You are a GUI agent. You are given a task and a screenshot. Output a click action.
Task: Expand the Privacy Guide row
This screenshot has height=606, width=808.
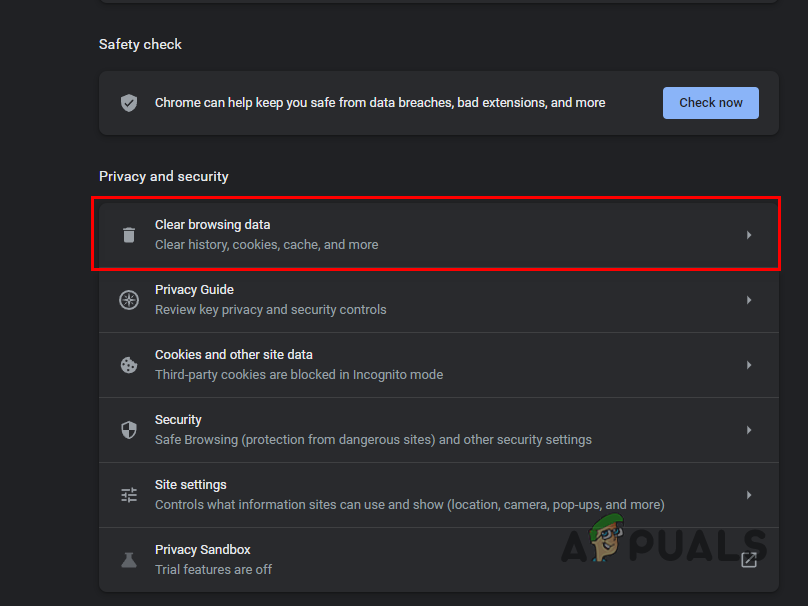click(748, 299)
